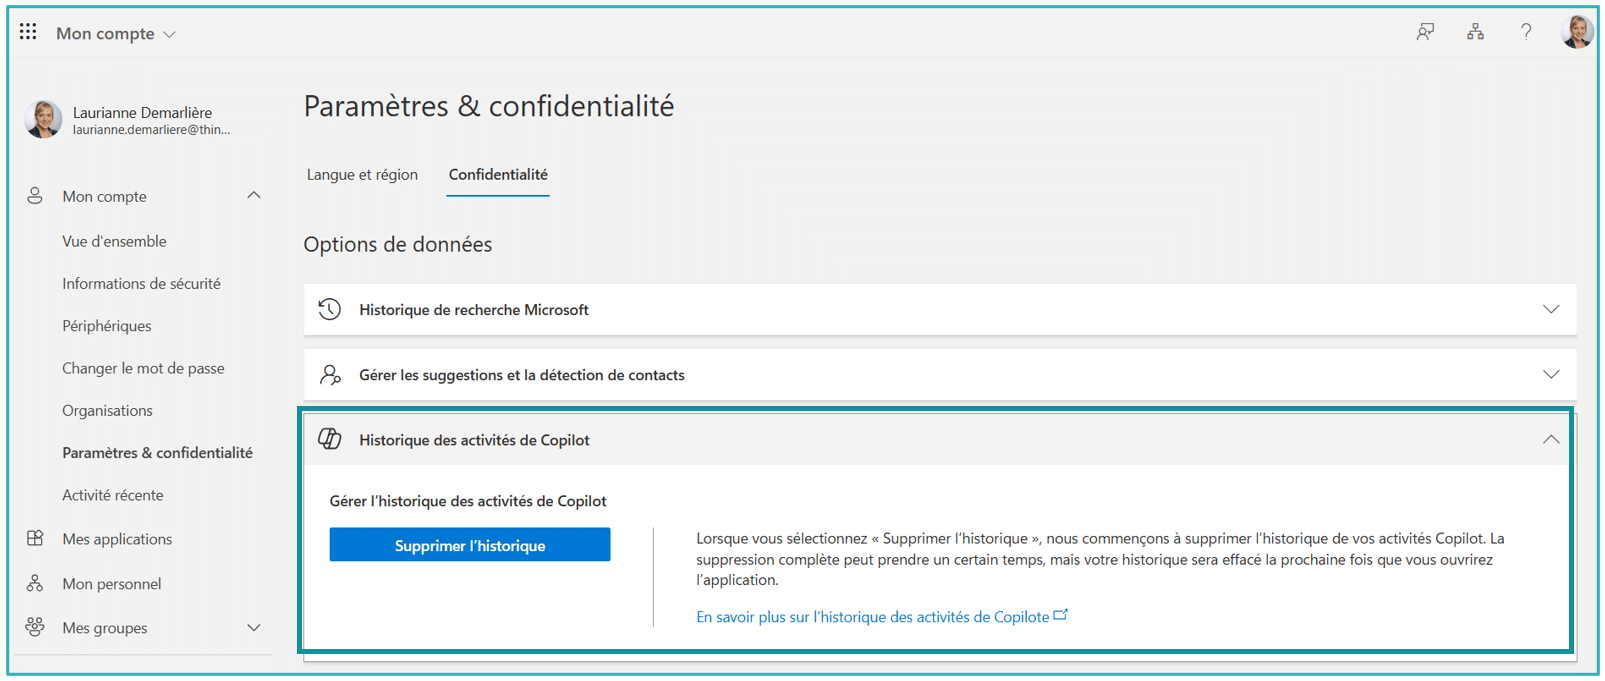Select the Confidentialité tab
Screen dimensions: 1605x681
tap(498, 175)
